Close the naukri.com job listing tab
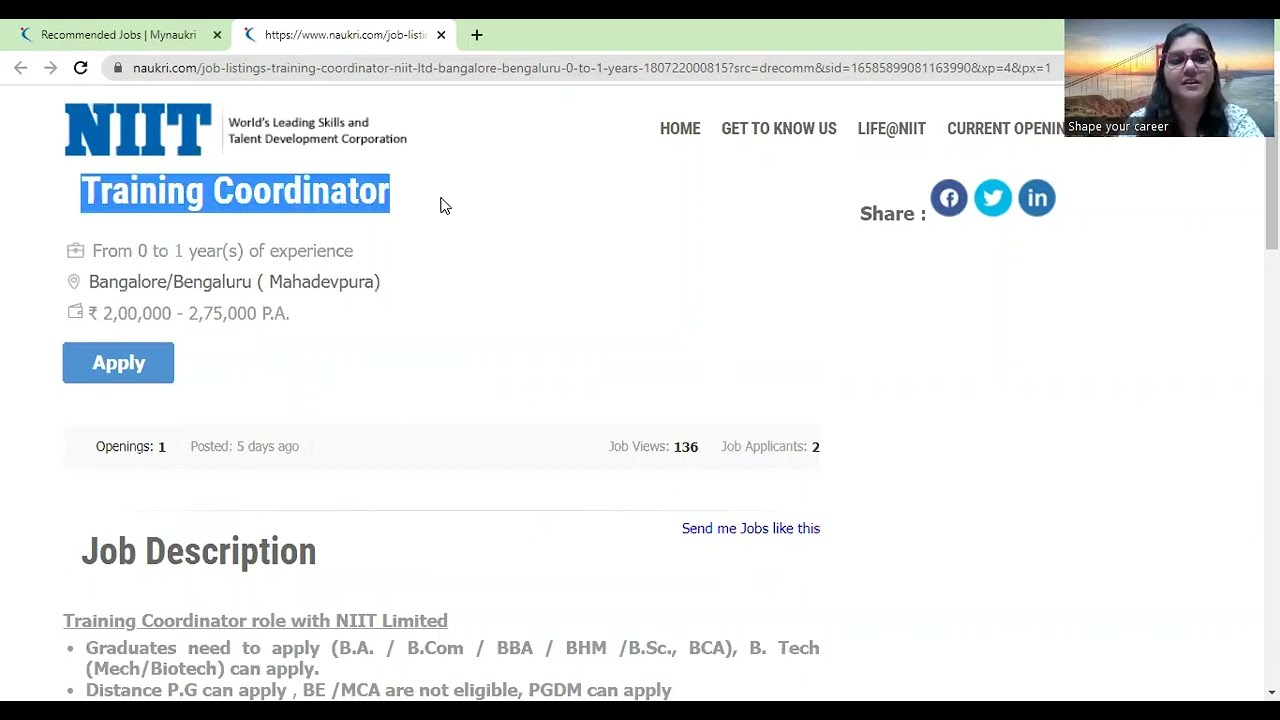This screenshot has height=720, width=1280. coord(441,35)
